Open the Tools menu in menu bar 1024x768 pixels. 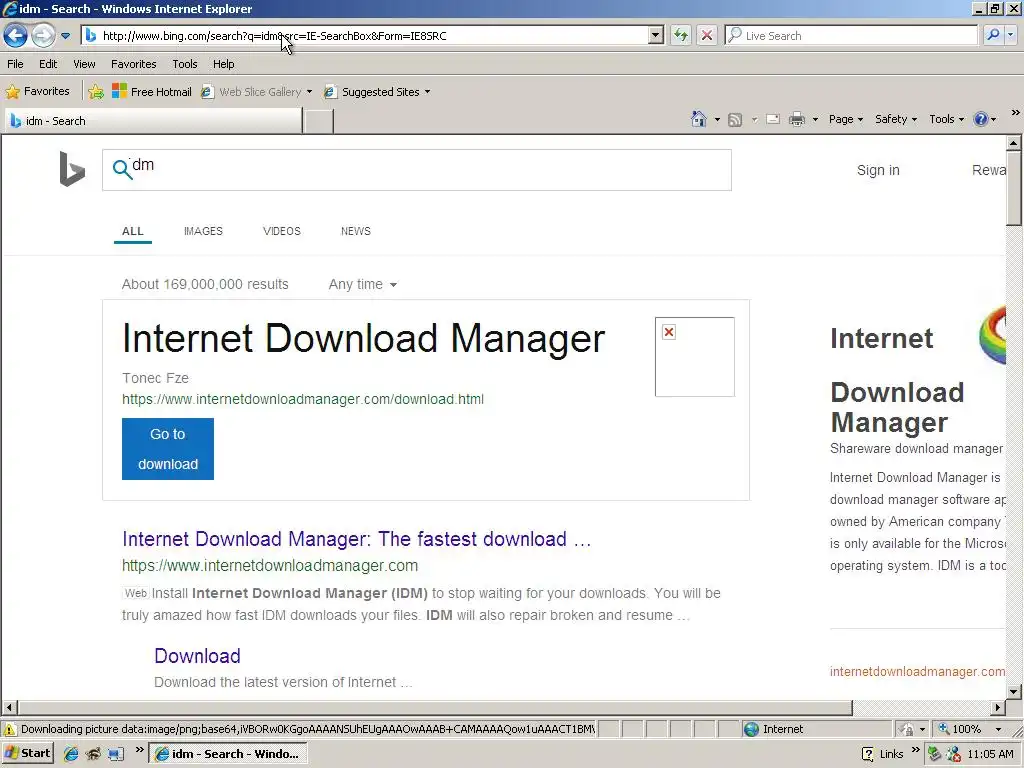click(x=185, y=64)
